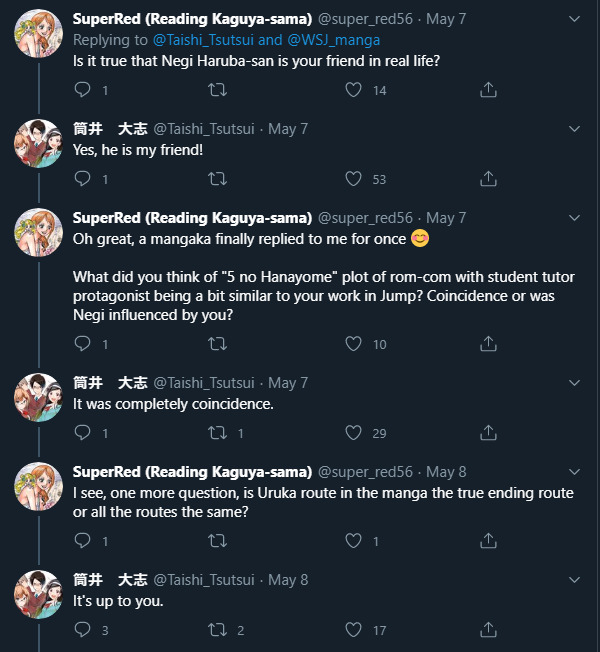Retweet the "It's up to you." tweet

point(217,630)
